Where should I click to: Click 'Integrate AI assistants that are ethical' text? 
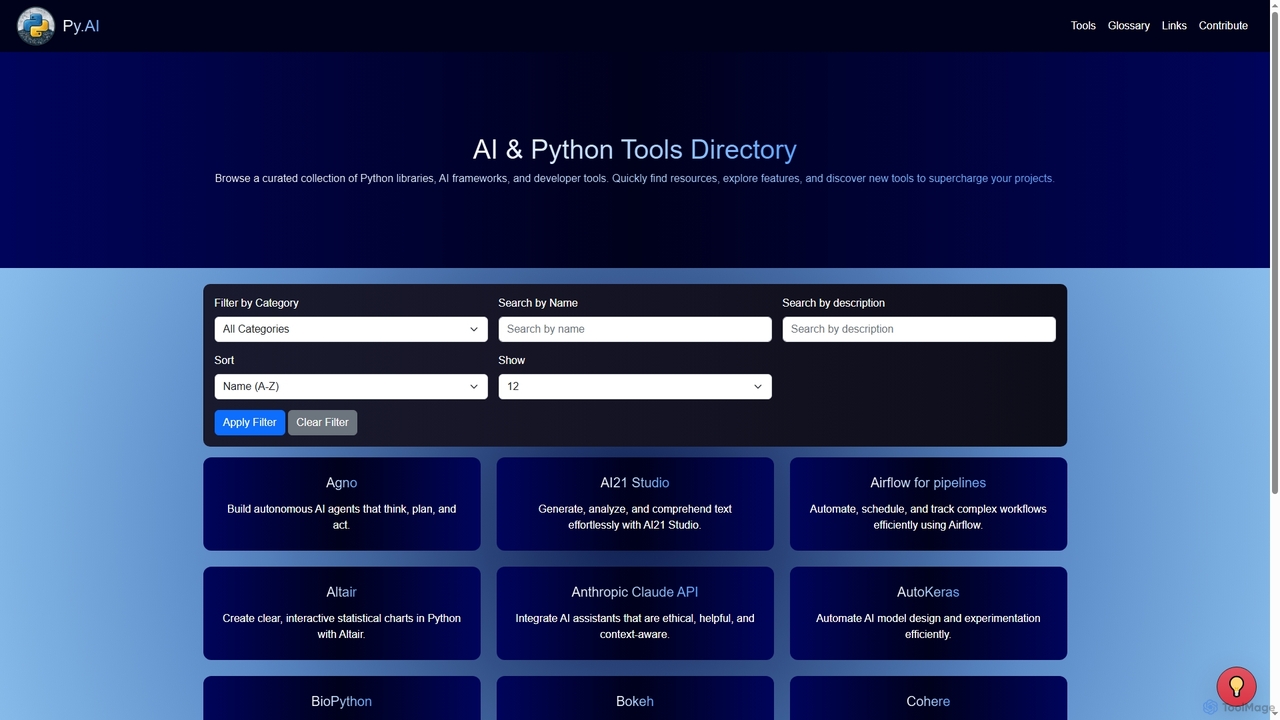point(635,626)
